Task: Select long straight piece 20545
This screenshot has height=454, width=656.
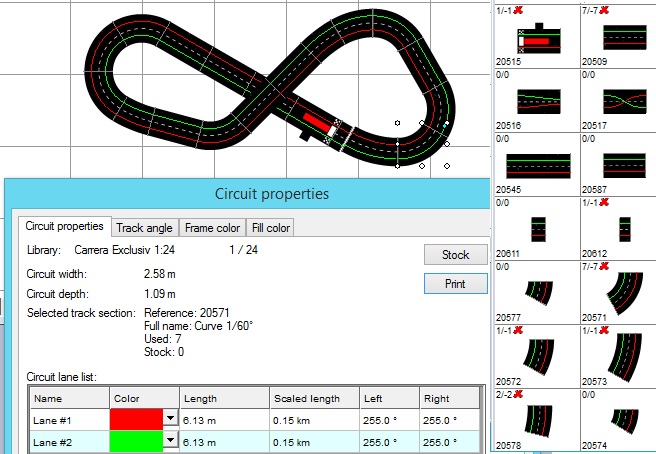Action: (538, 165)
